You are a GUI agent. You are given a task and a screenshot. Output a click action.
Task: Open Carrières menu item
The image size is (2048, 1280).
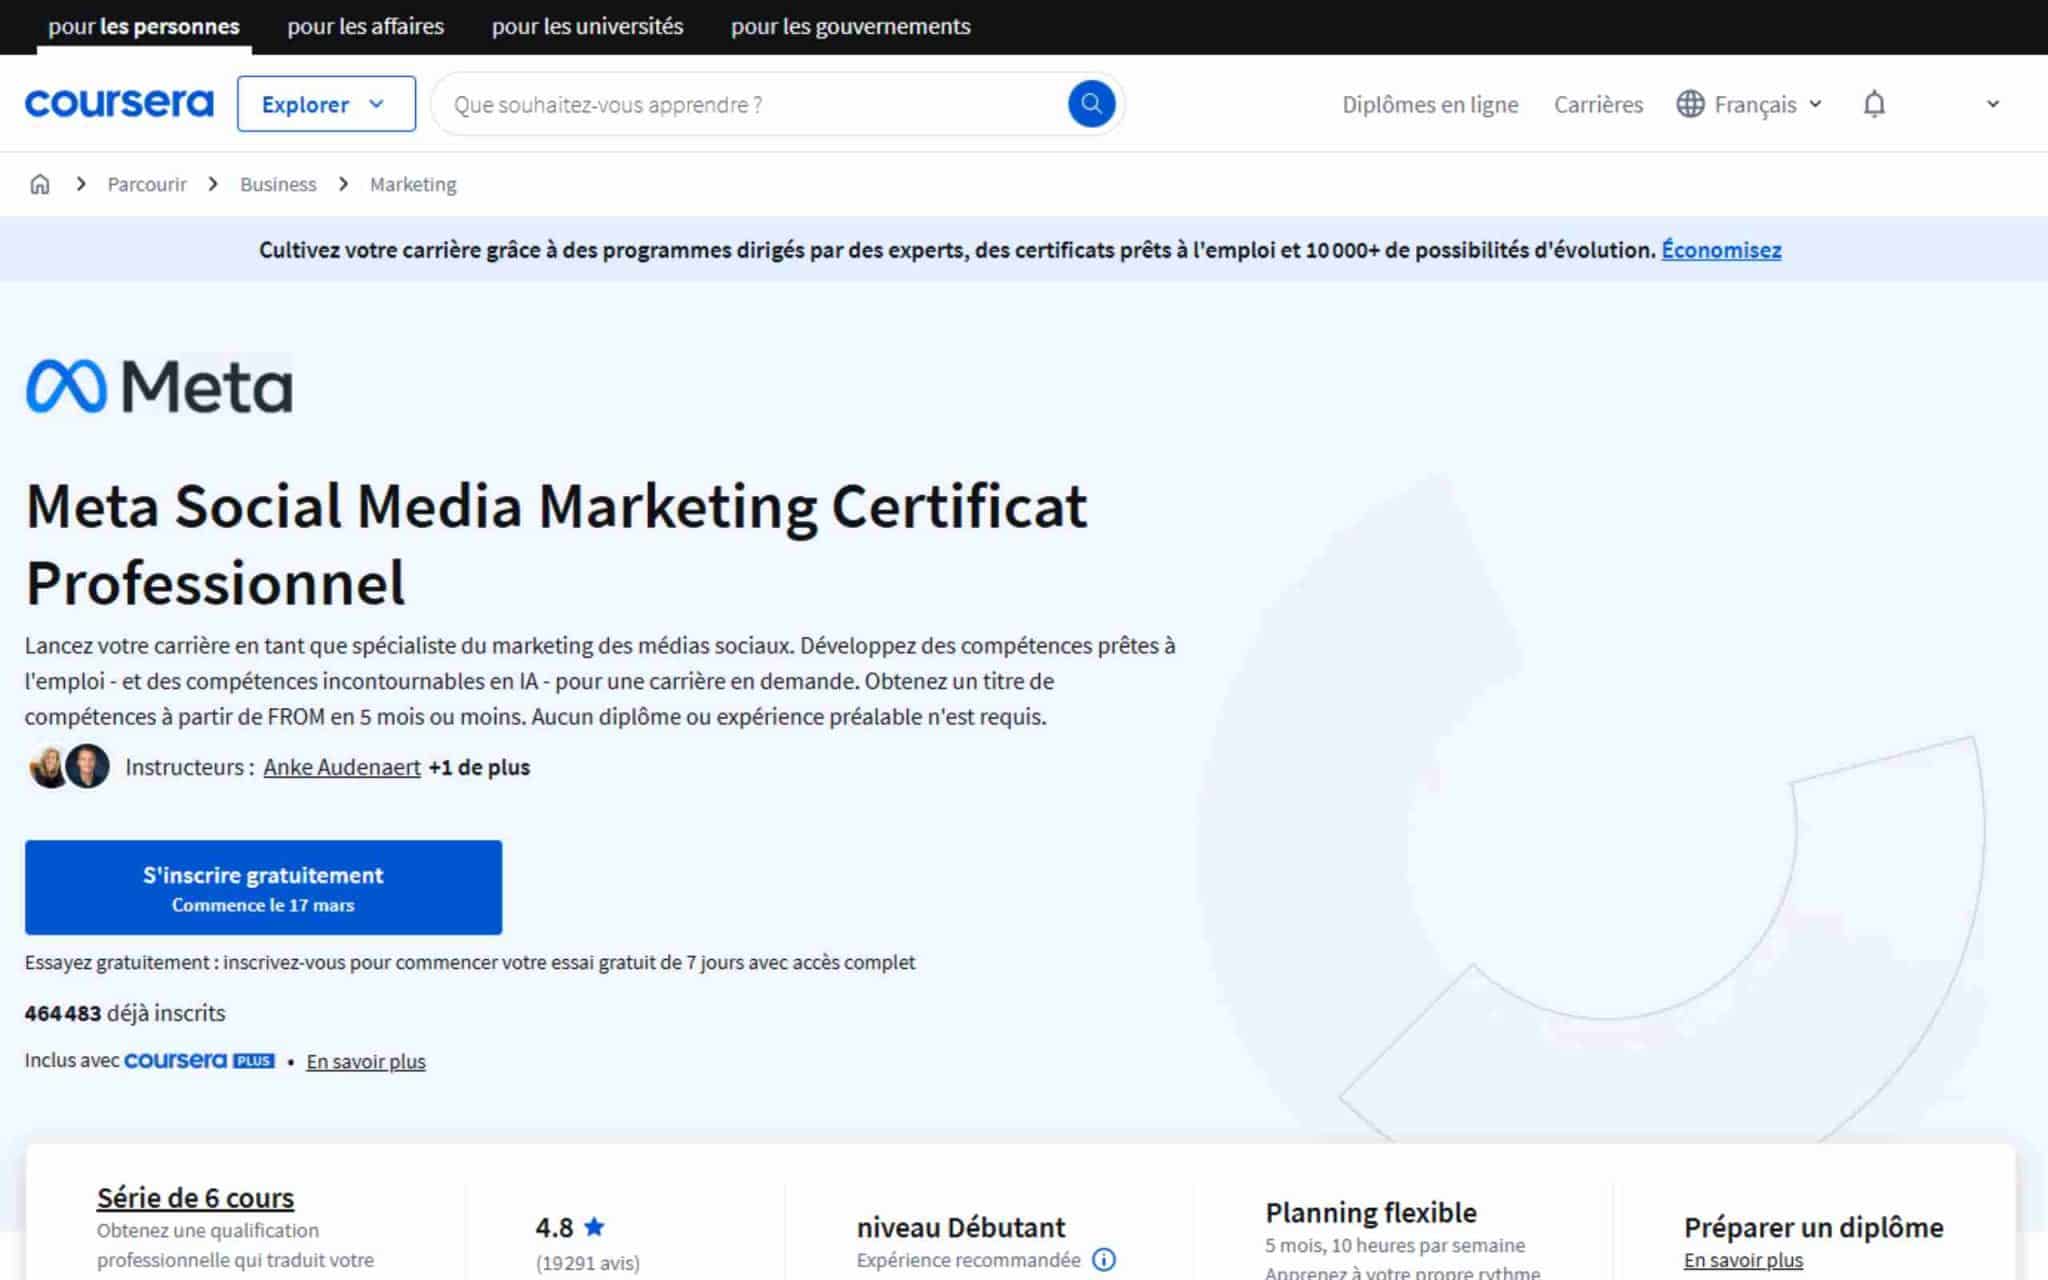click(1598, 104)
